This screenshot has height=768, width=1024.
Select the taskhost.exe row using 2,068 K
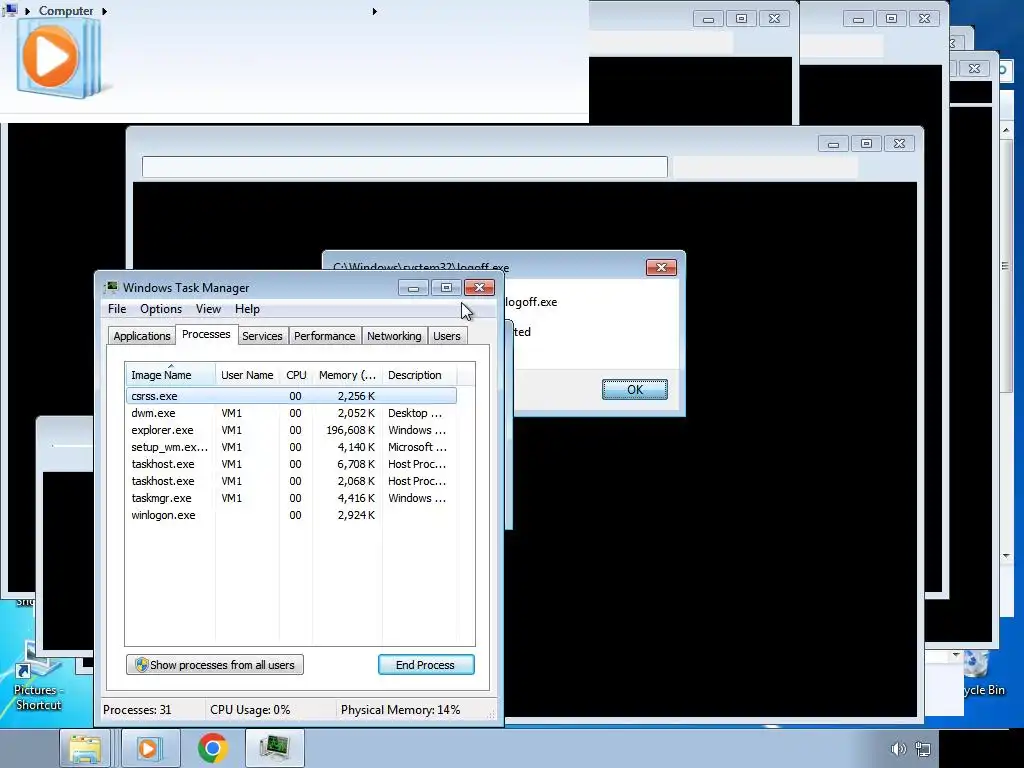(291, 481)
